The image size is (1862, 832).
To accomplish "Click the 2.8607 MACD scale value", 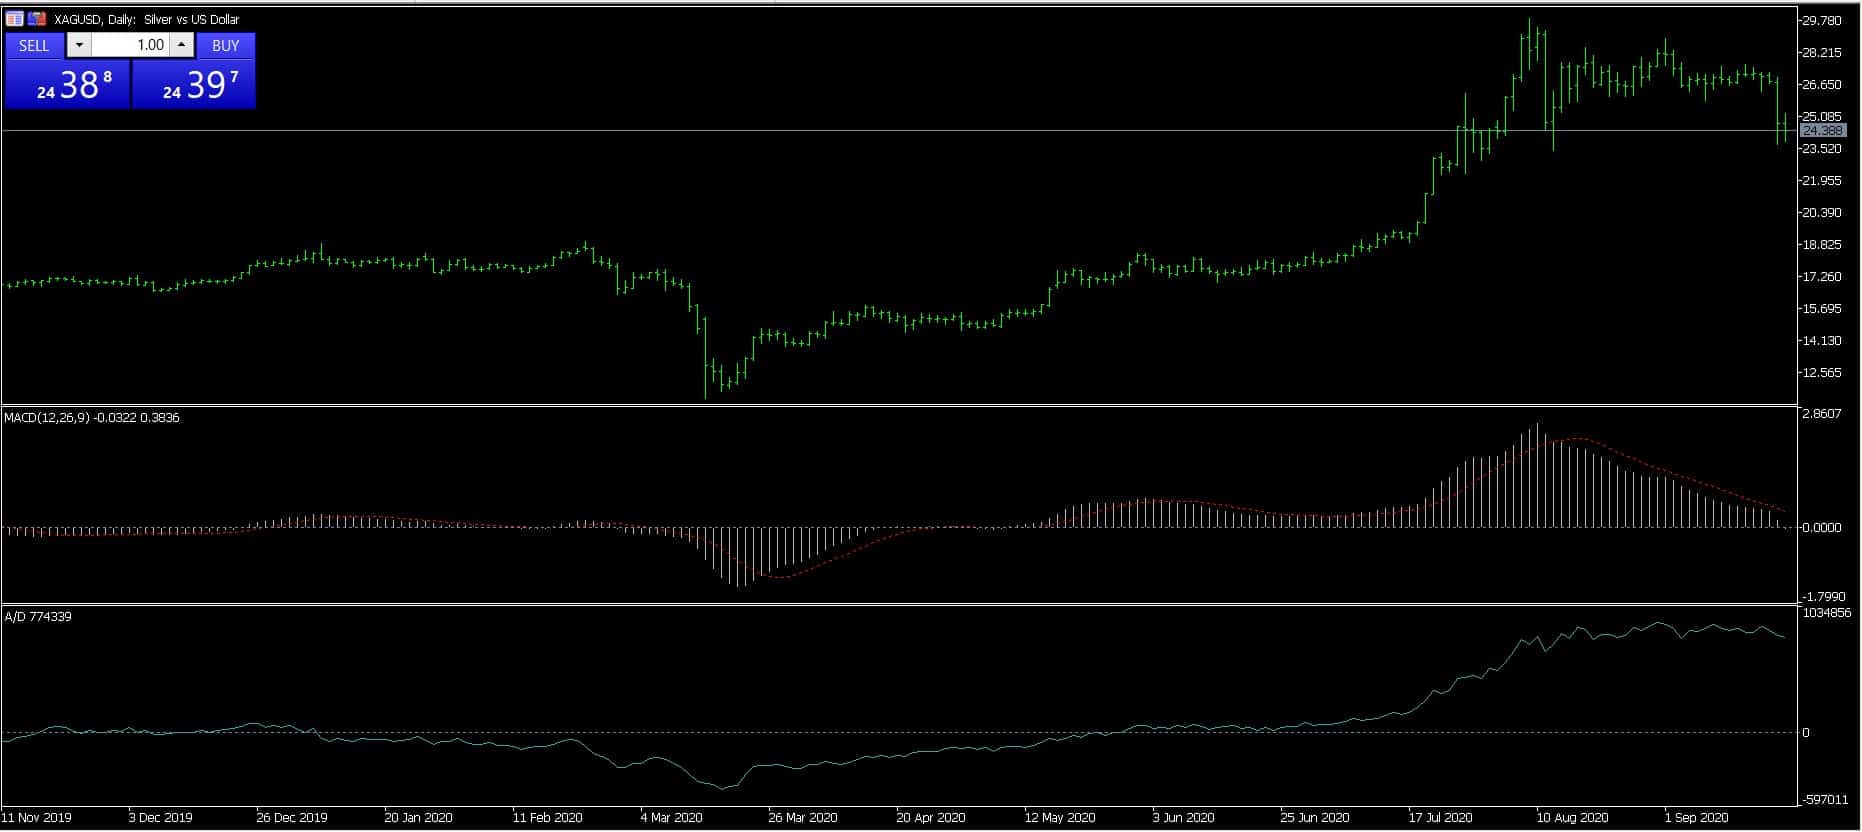I will click(1822, 414).
